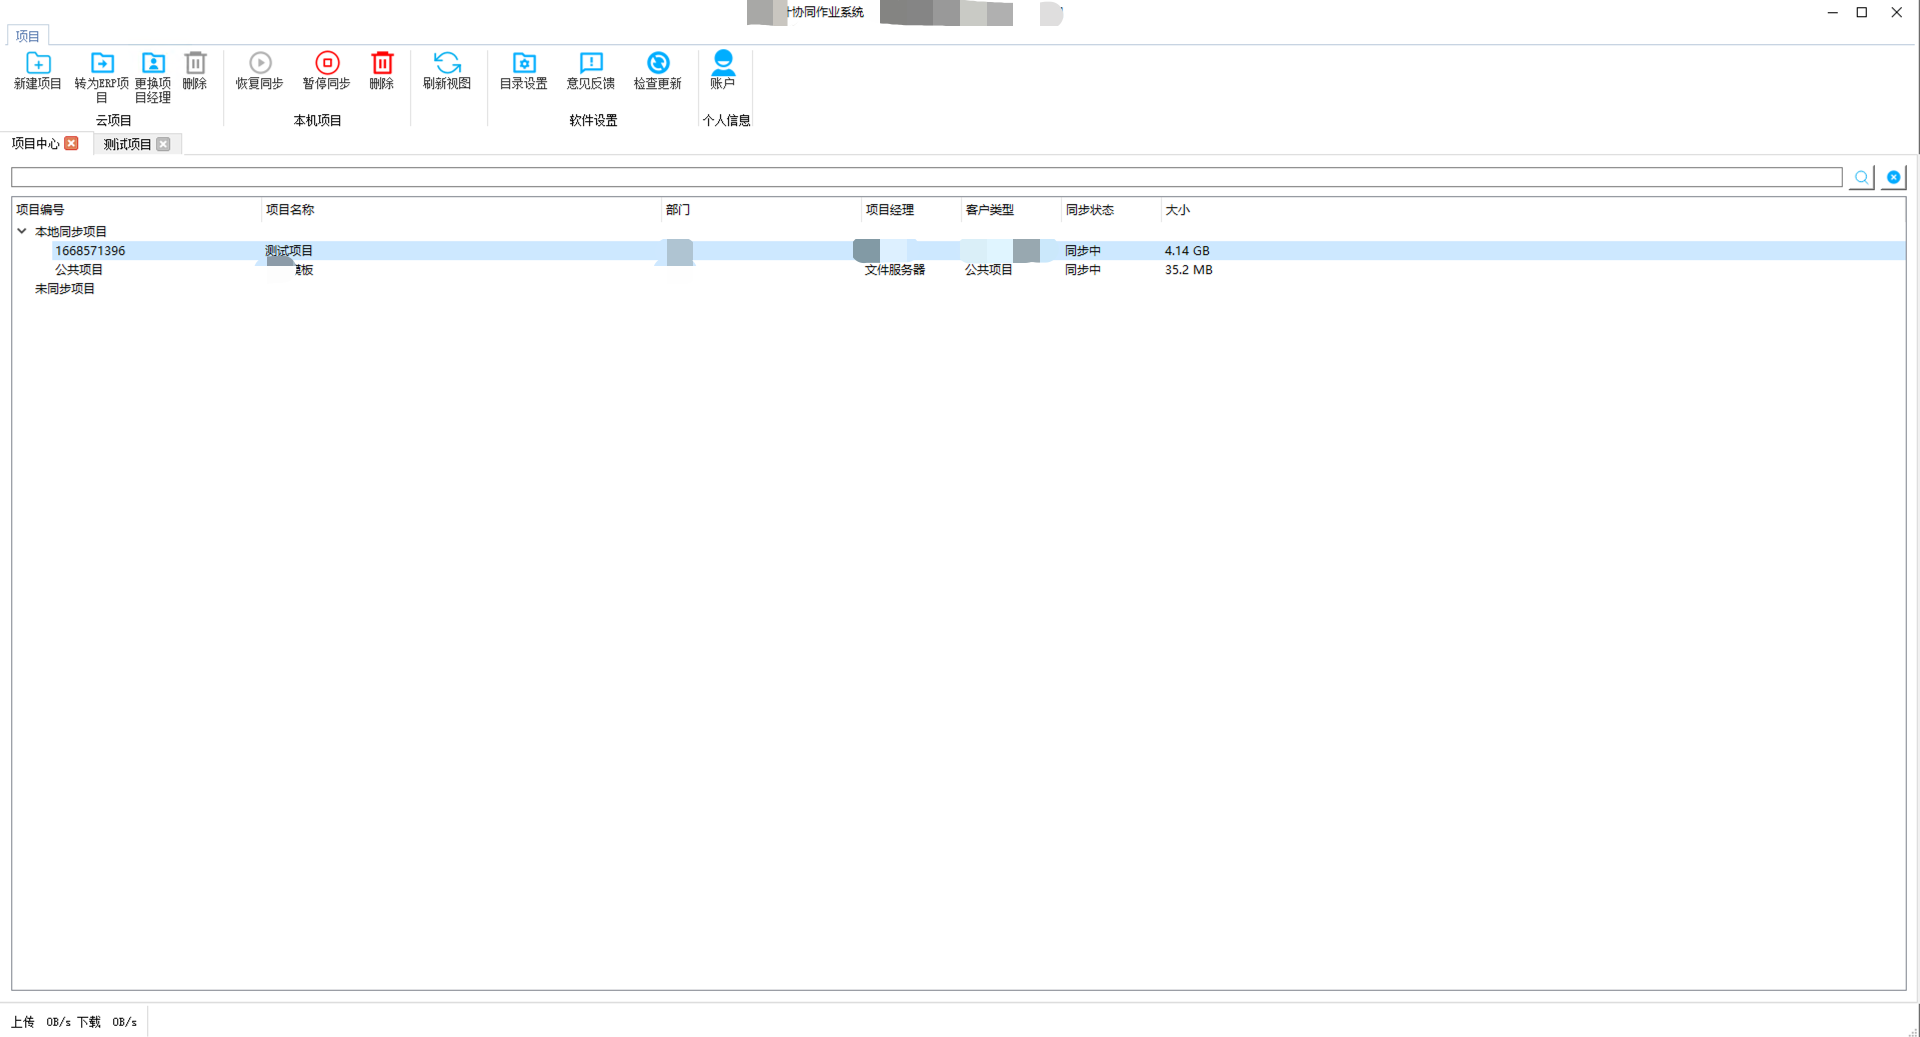1920x1037 pixels.
Task: Click 文件服务器 manager cell
Action: [x=895, y=269]
